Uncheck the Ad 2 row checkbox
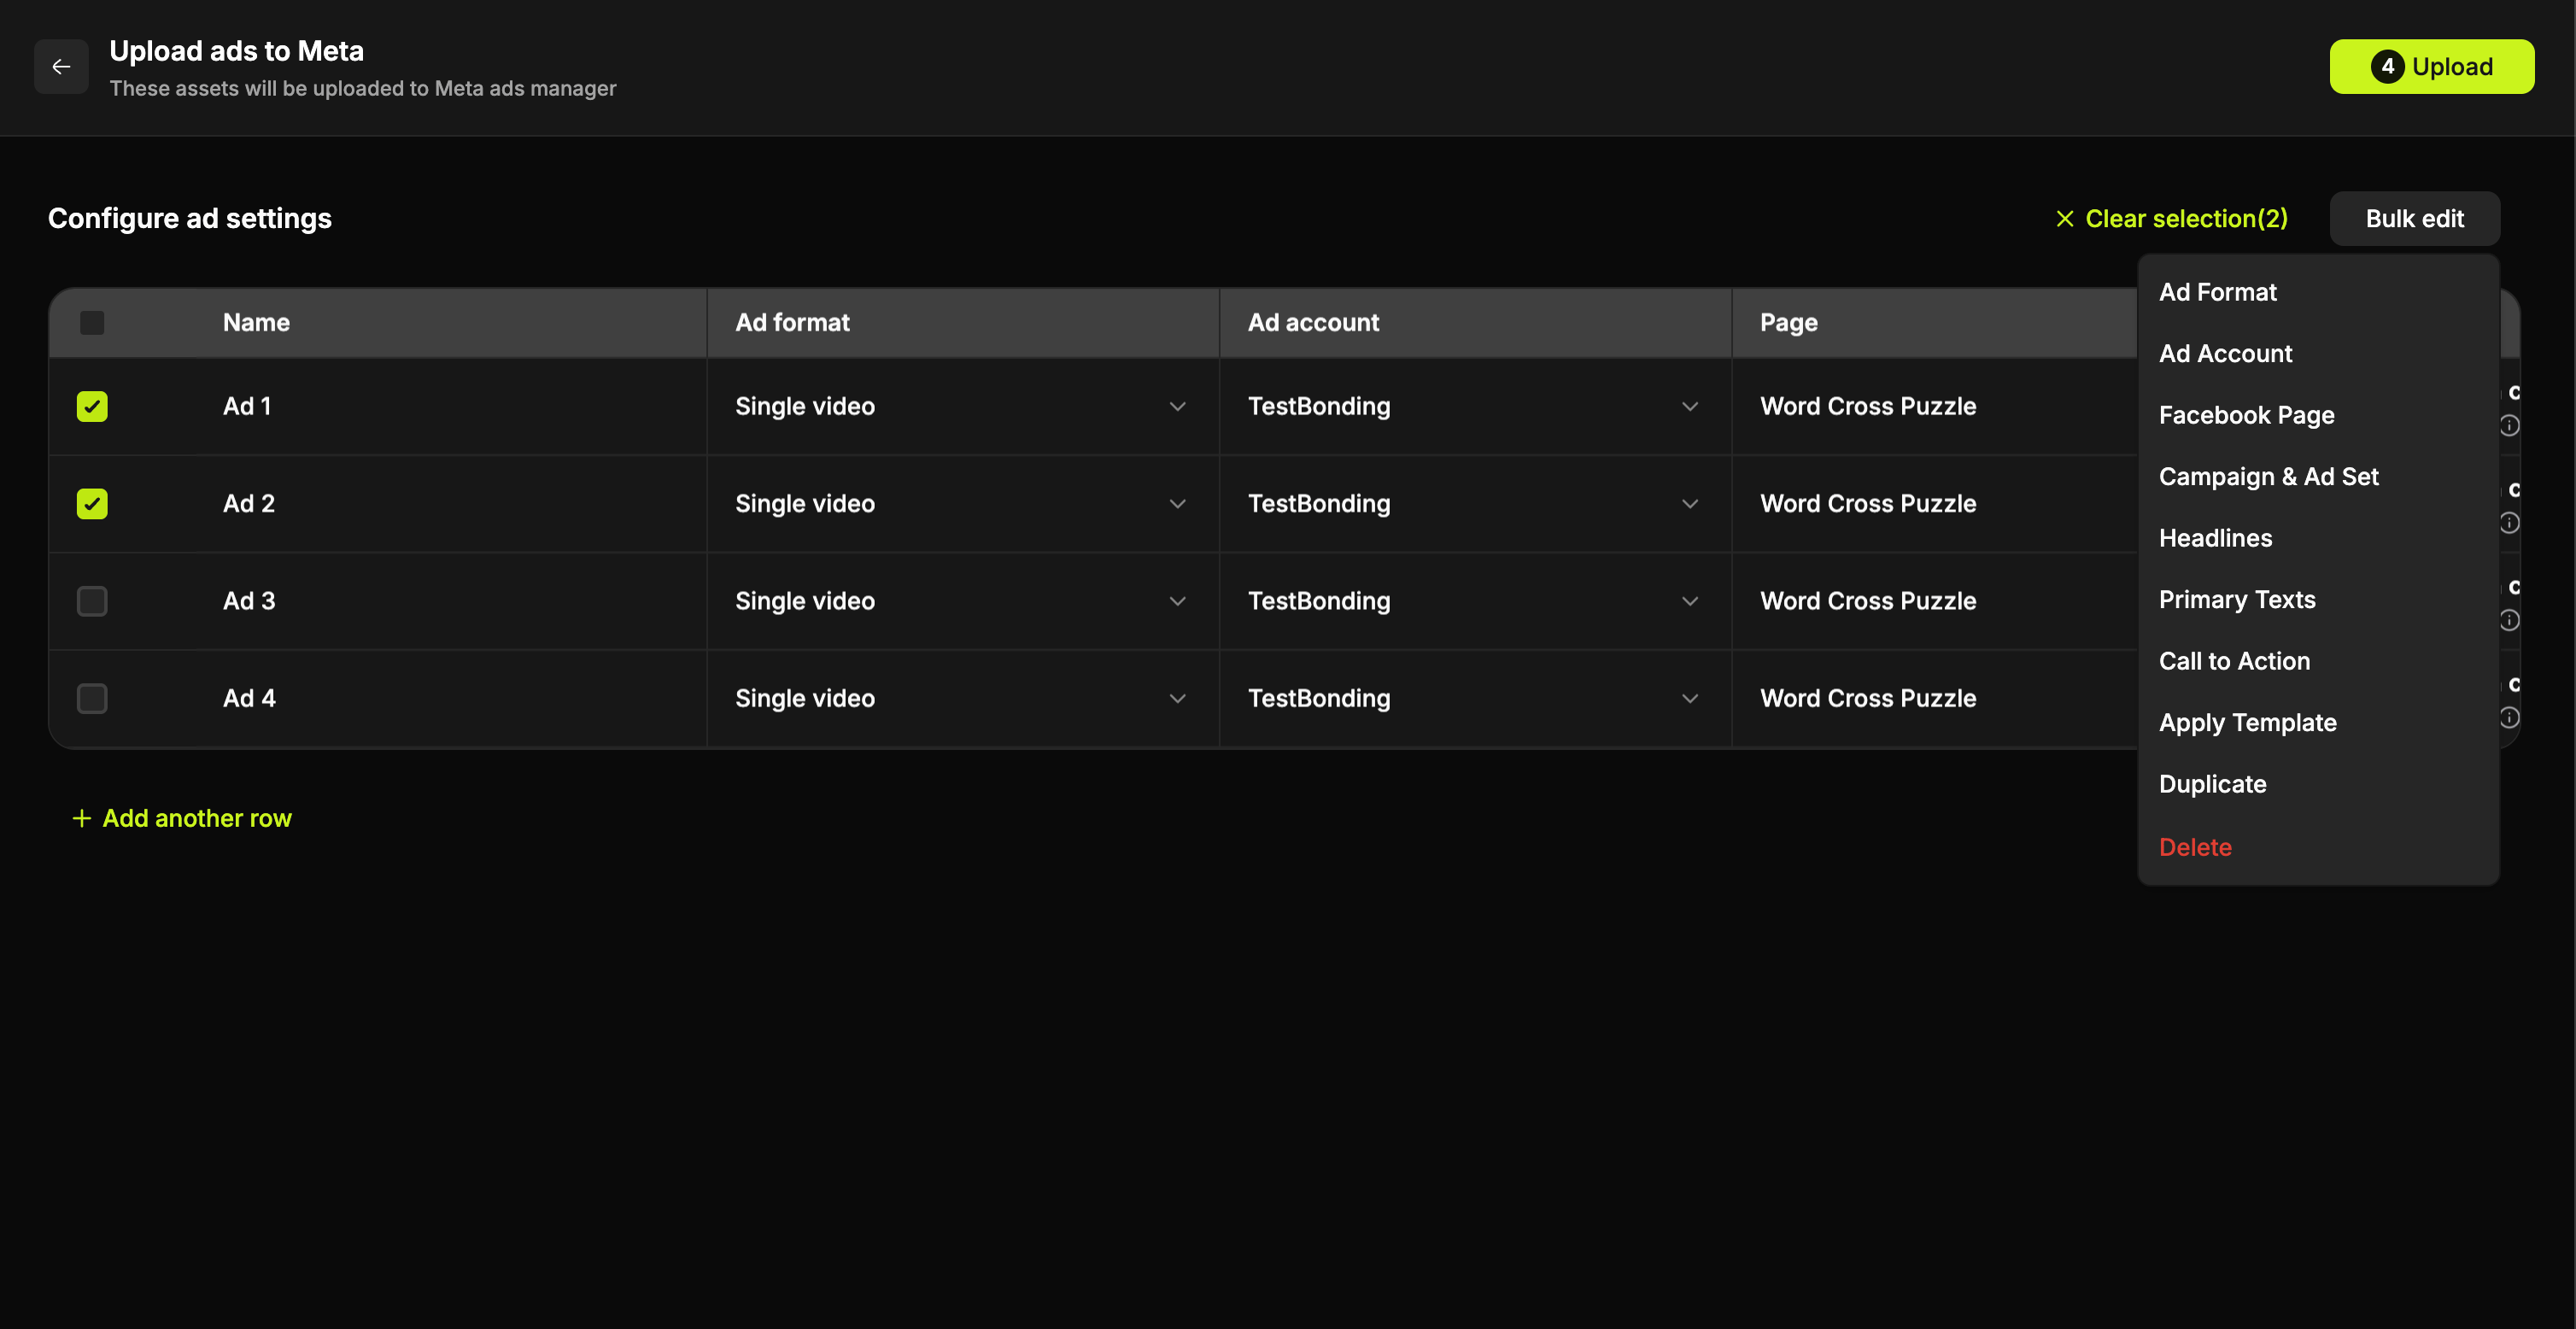Viewport: 2576px width, 1329px height. point(92,504)
